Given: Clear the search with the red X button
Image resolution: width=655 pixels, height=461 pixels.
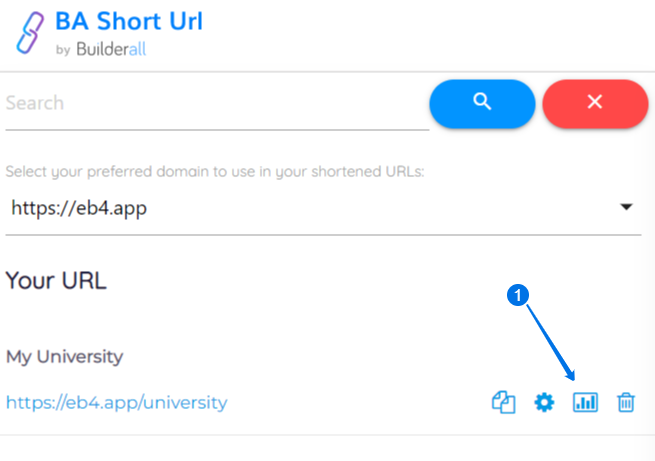Looking at the screenshot, I should click(595, 104).
